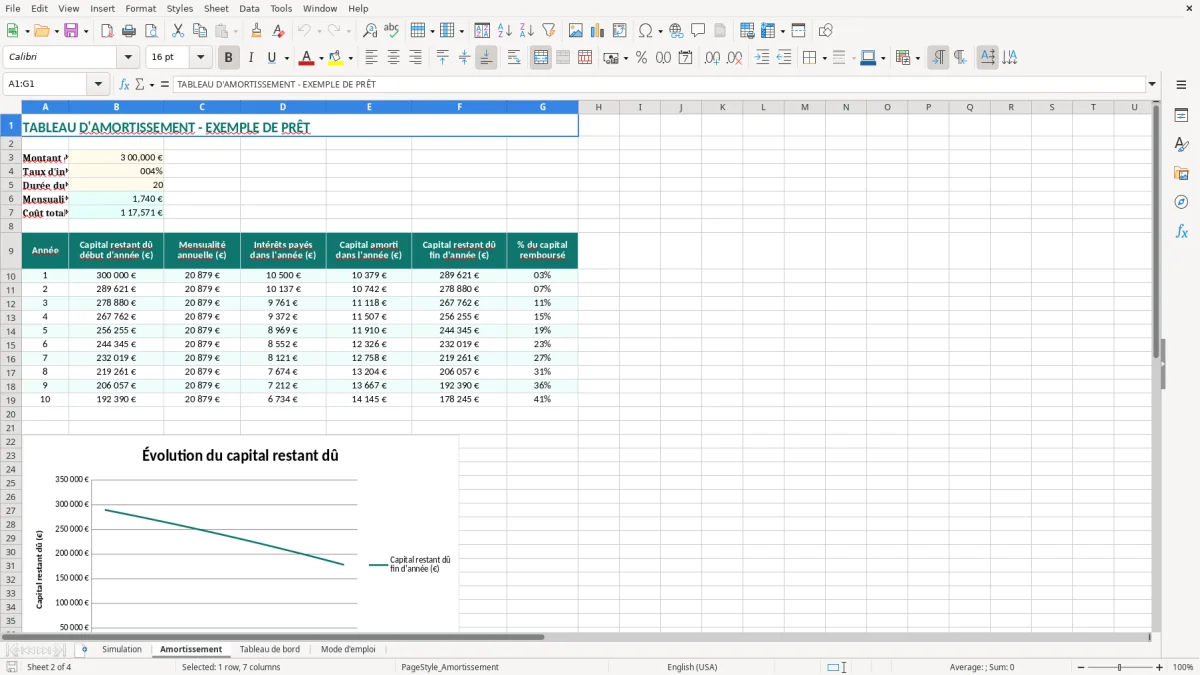
Task: Select row header 9
Action: coord(11,251)
